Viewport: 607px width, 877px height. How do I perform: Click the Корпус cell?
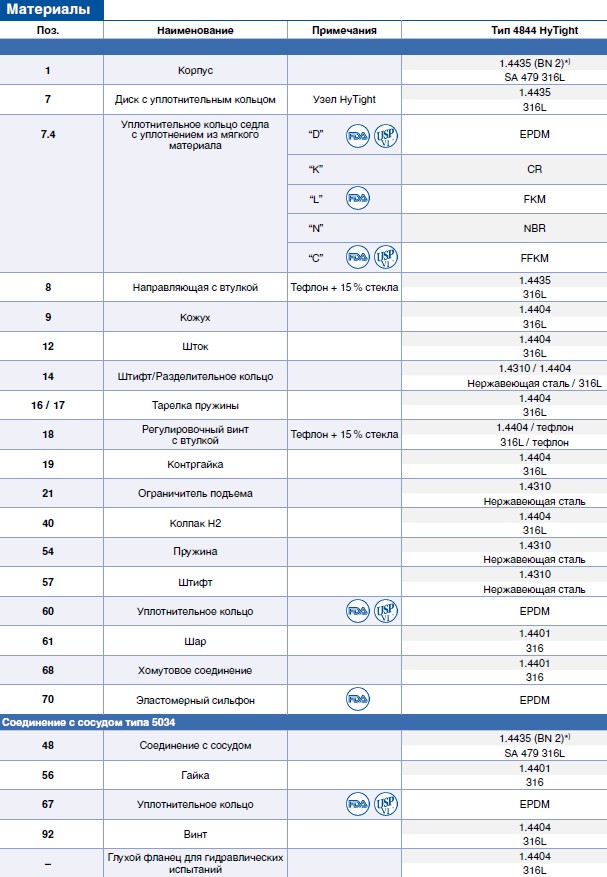(x=195, y=70)
